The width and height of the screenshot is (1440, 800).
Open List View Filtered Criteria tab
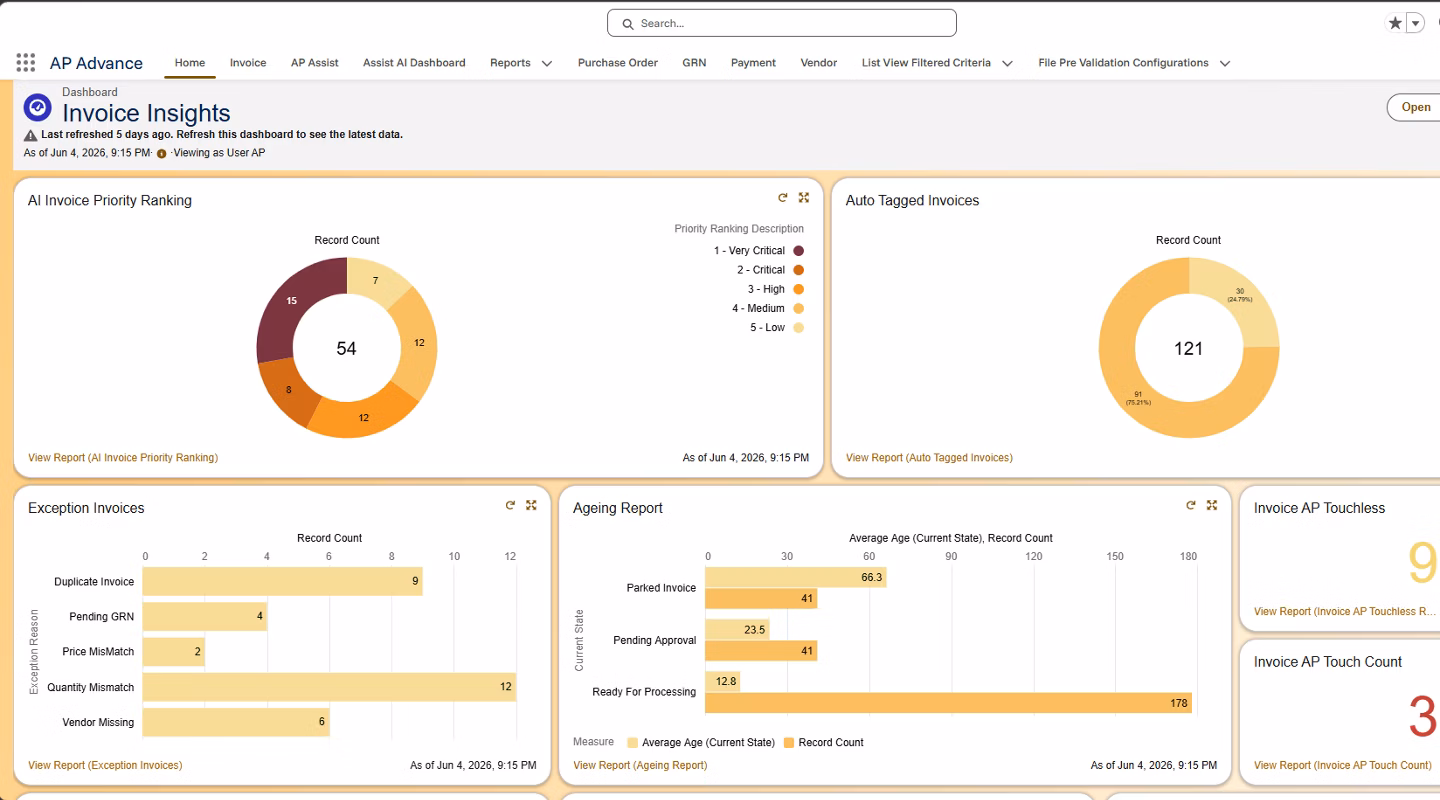point(926,62)
